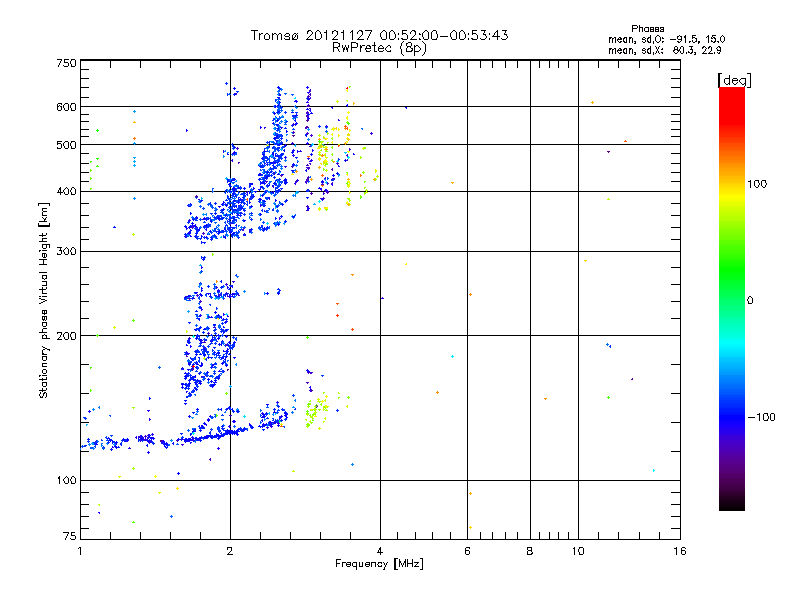Click the colorbar tick label '100'
Screen dimensions: 800x600
pos(757,184)
